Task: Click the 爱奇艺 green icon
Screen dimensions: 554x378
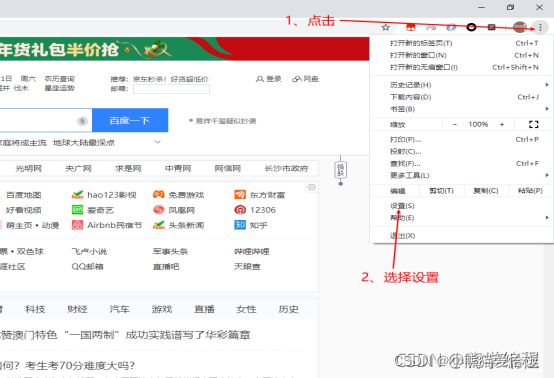Action: 77,210
